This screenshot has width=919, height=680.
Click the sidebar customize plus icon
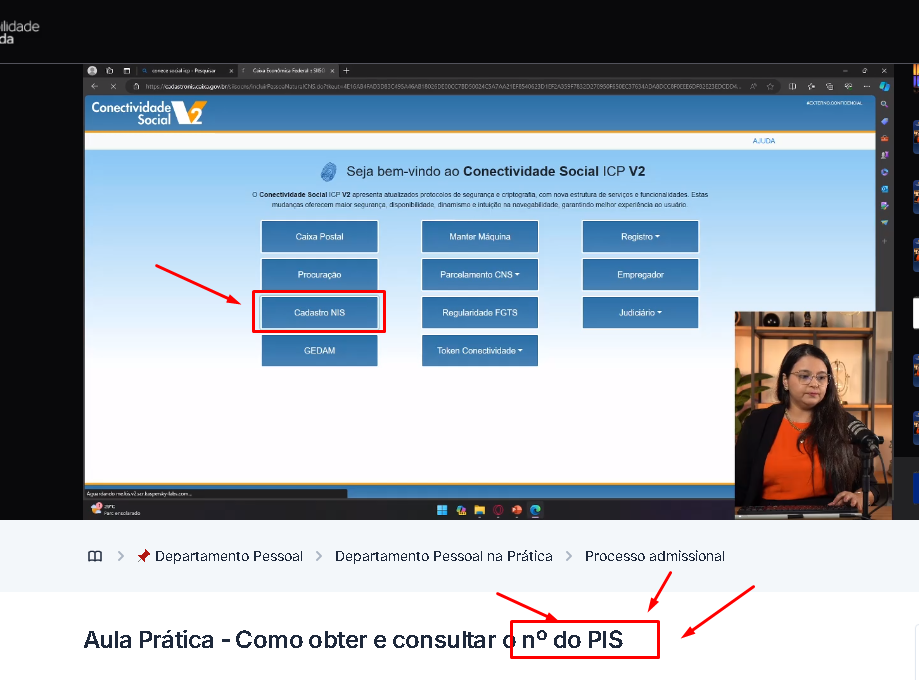click(x=884, y=241)
